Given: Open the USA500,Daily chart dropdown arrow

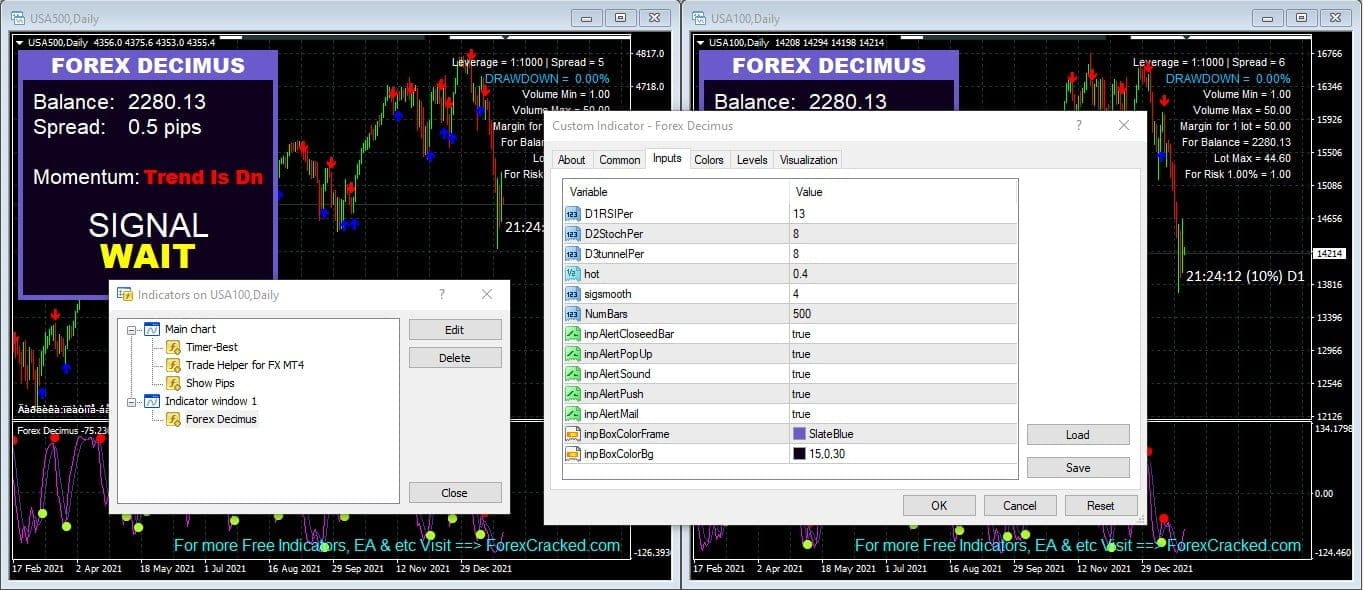Looking at the screenshot, I should (20, 42).
